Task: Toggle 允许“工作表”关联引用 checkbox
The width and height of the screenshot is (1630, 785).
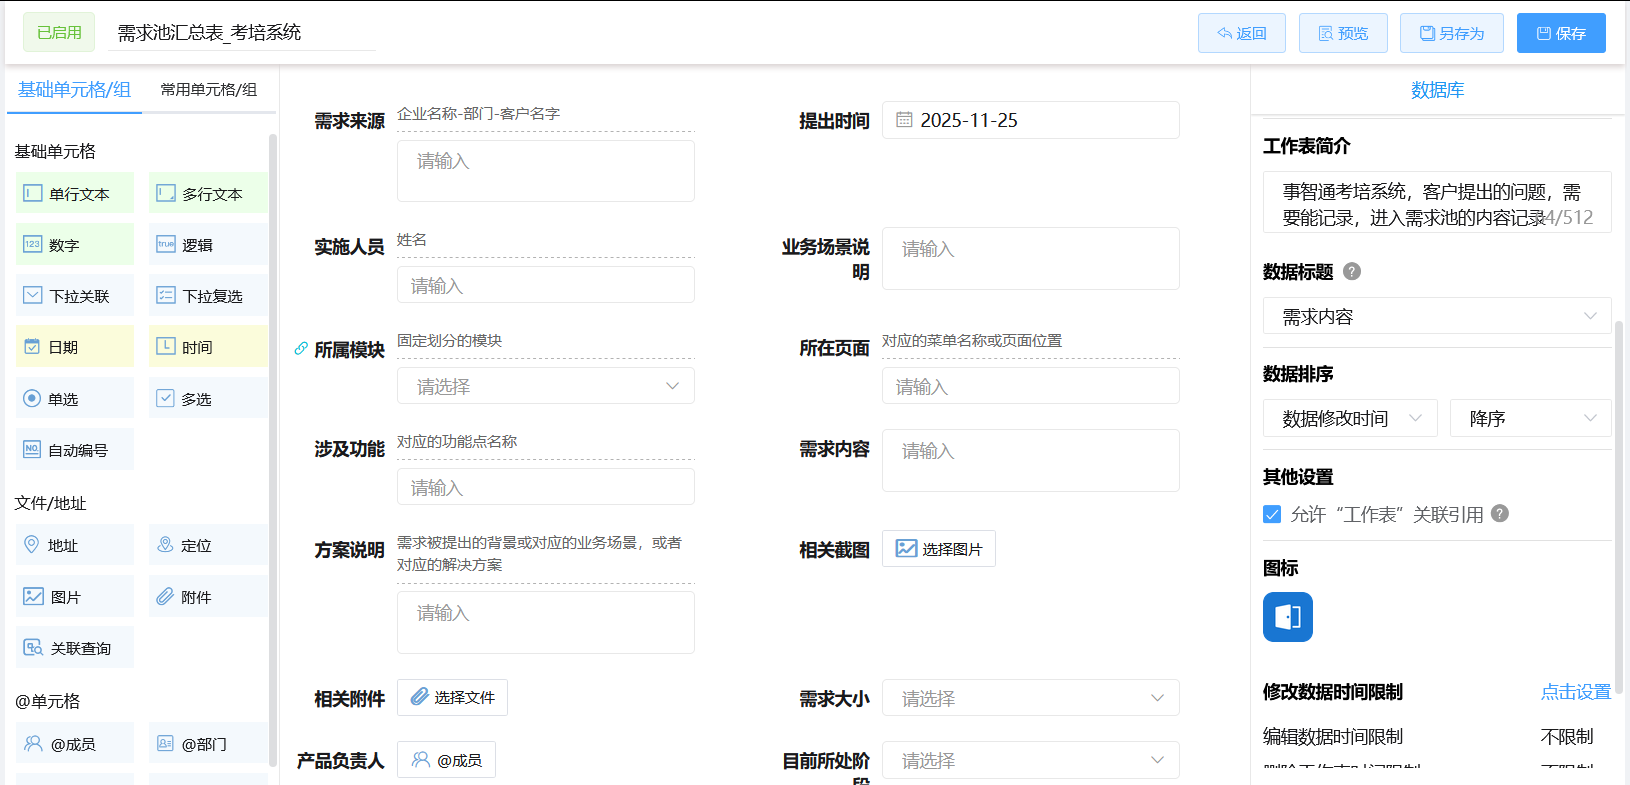Action: [x=1272, y=514]
